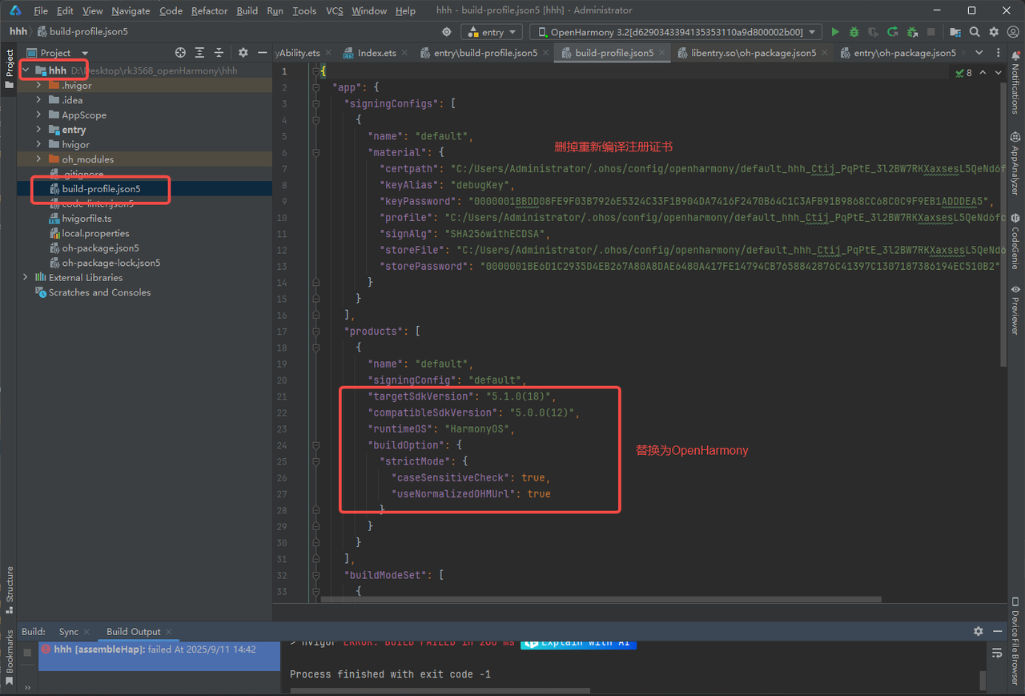Start debugging with the Debug bug icon
The image size is (1025, 696).
coord(854,32)
